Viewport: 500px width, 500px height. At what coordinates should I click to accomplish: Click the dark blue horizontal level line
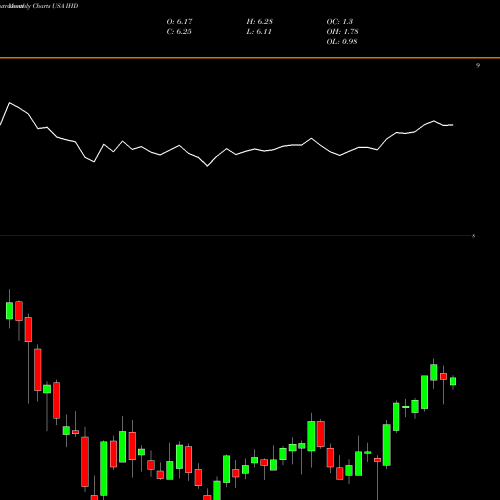coord(235,236)
